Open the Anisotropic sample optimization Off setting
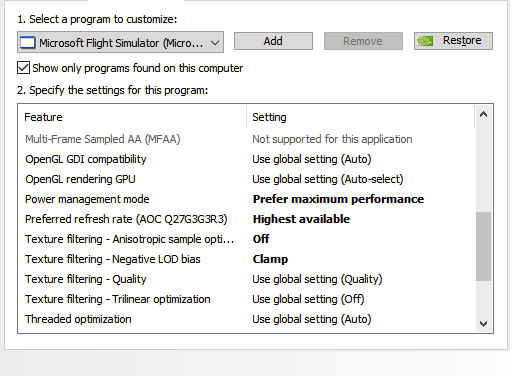Image resolution: width=513 pixels, height=376 pixels. pos(261,239)
